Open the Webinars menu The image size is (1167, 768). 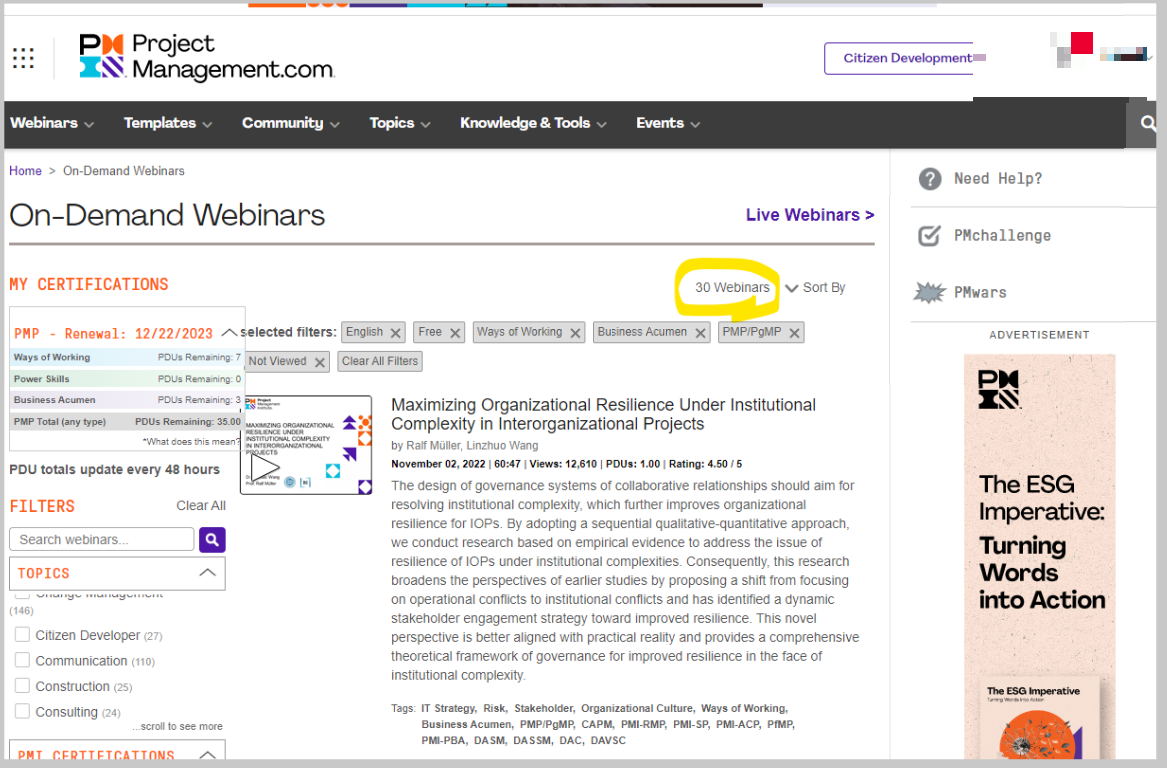pos(52,124)
